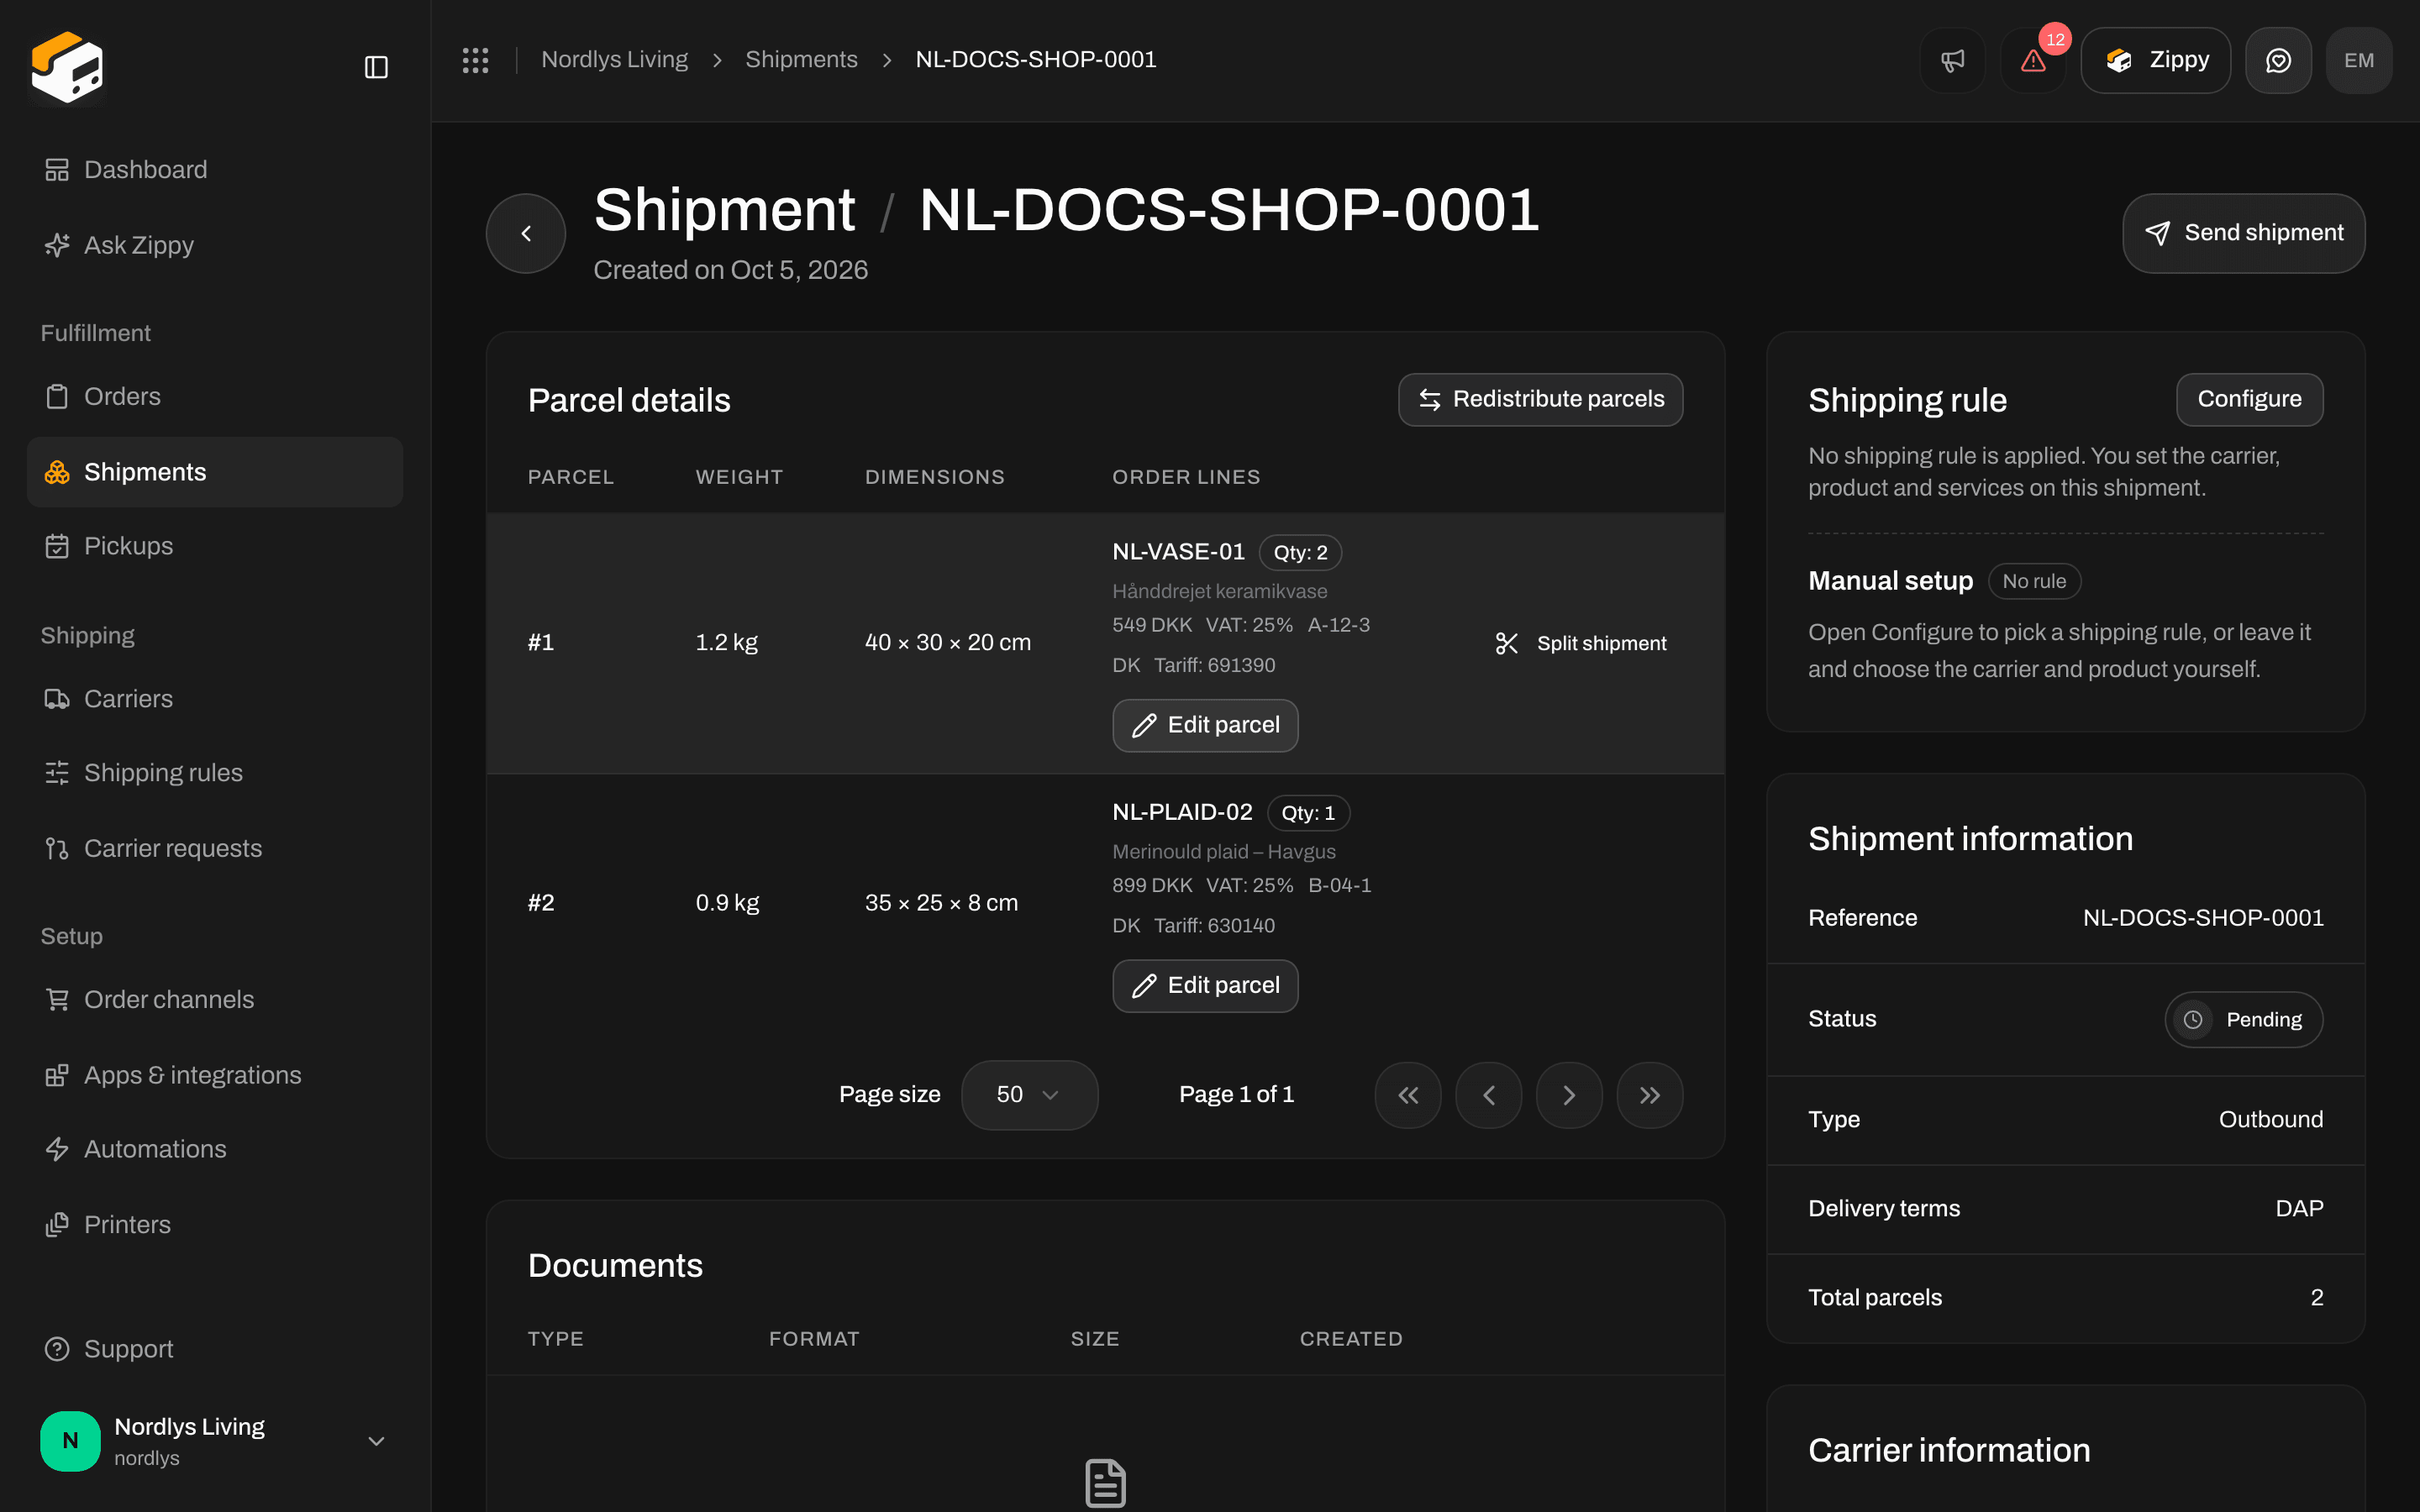This screenshot has height=1512, width=2420.
Task: Click Nordlys Living breadcrumb link
Action: [614, 60]
